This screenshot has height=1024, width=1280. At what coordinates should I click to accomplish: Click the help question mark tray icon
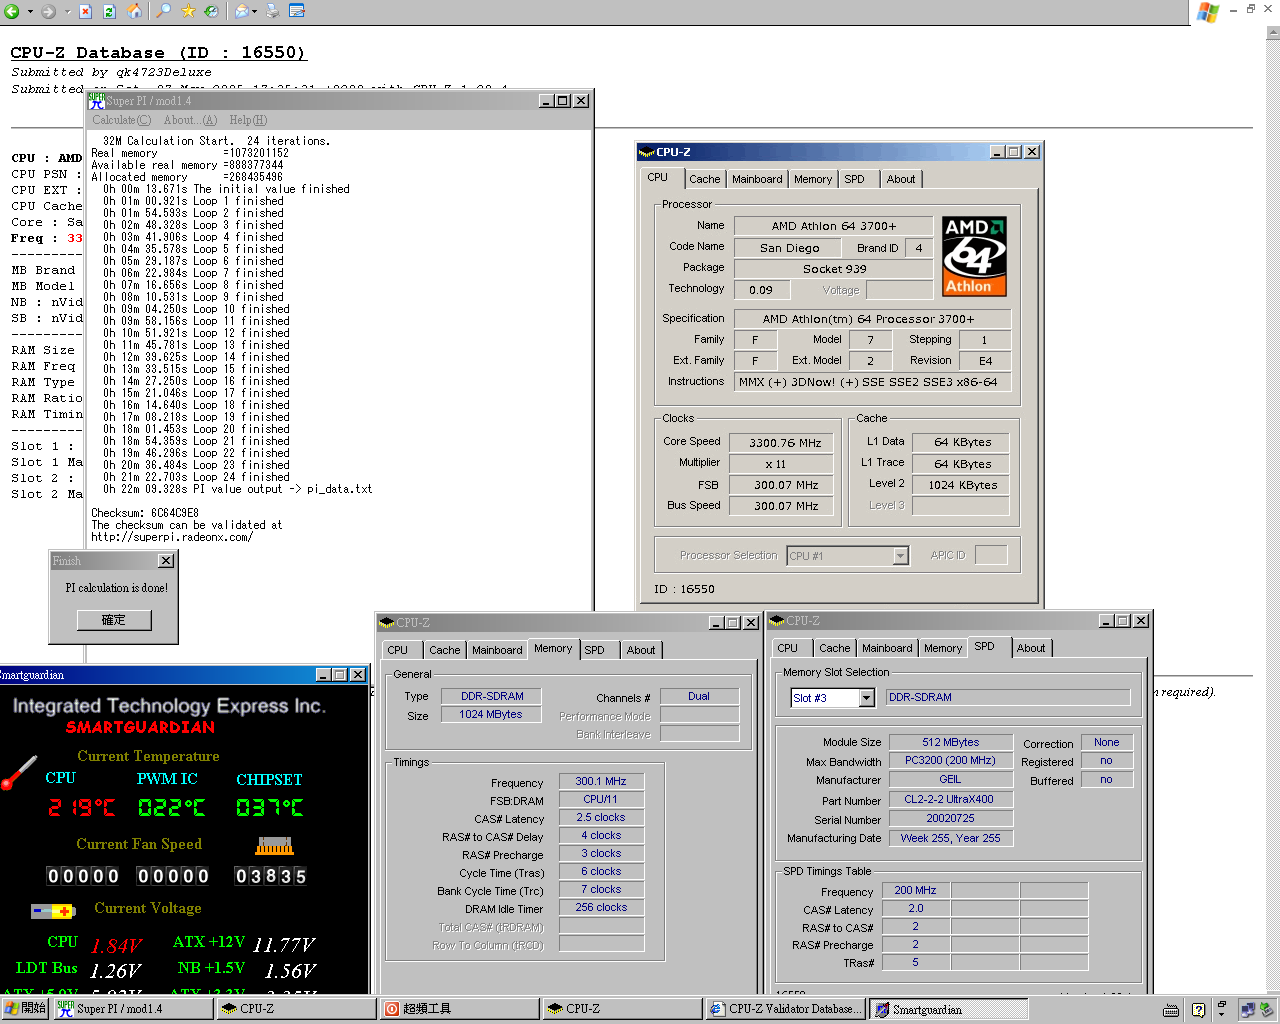[x=1198, y=1010]
